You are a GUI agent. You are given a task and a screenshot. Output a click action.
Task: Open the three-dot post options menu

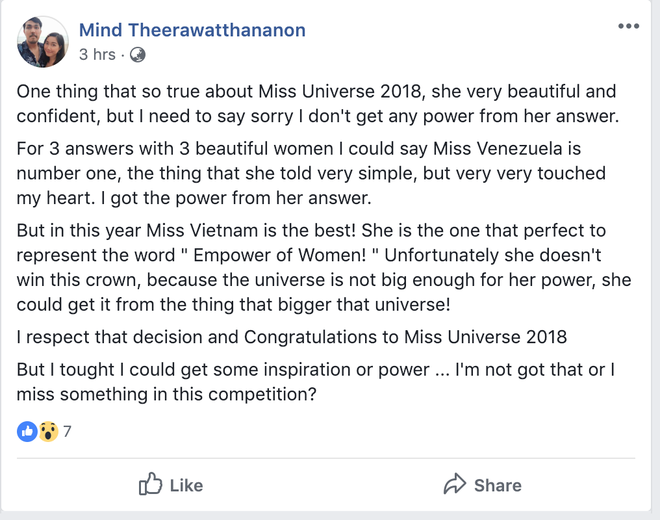tap(628, 26)
